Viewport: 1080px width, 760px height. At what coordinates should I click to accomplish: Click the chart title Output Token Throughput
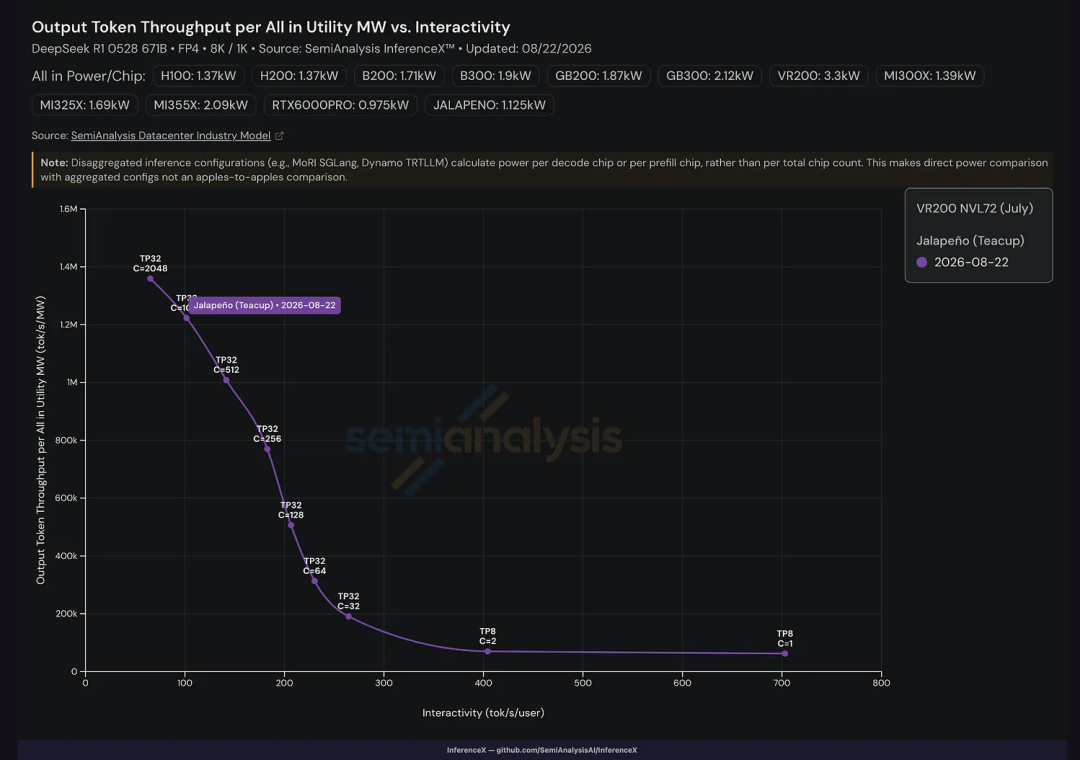click(x=271, y=27)
